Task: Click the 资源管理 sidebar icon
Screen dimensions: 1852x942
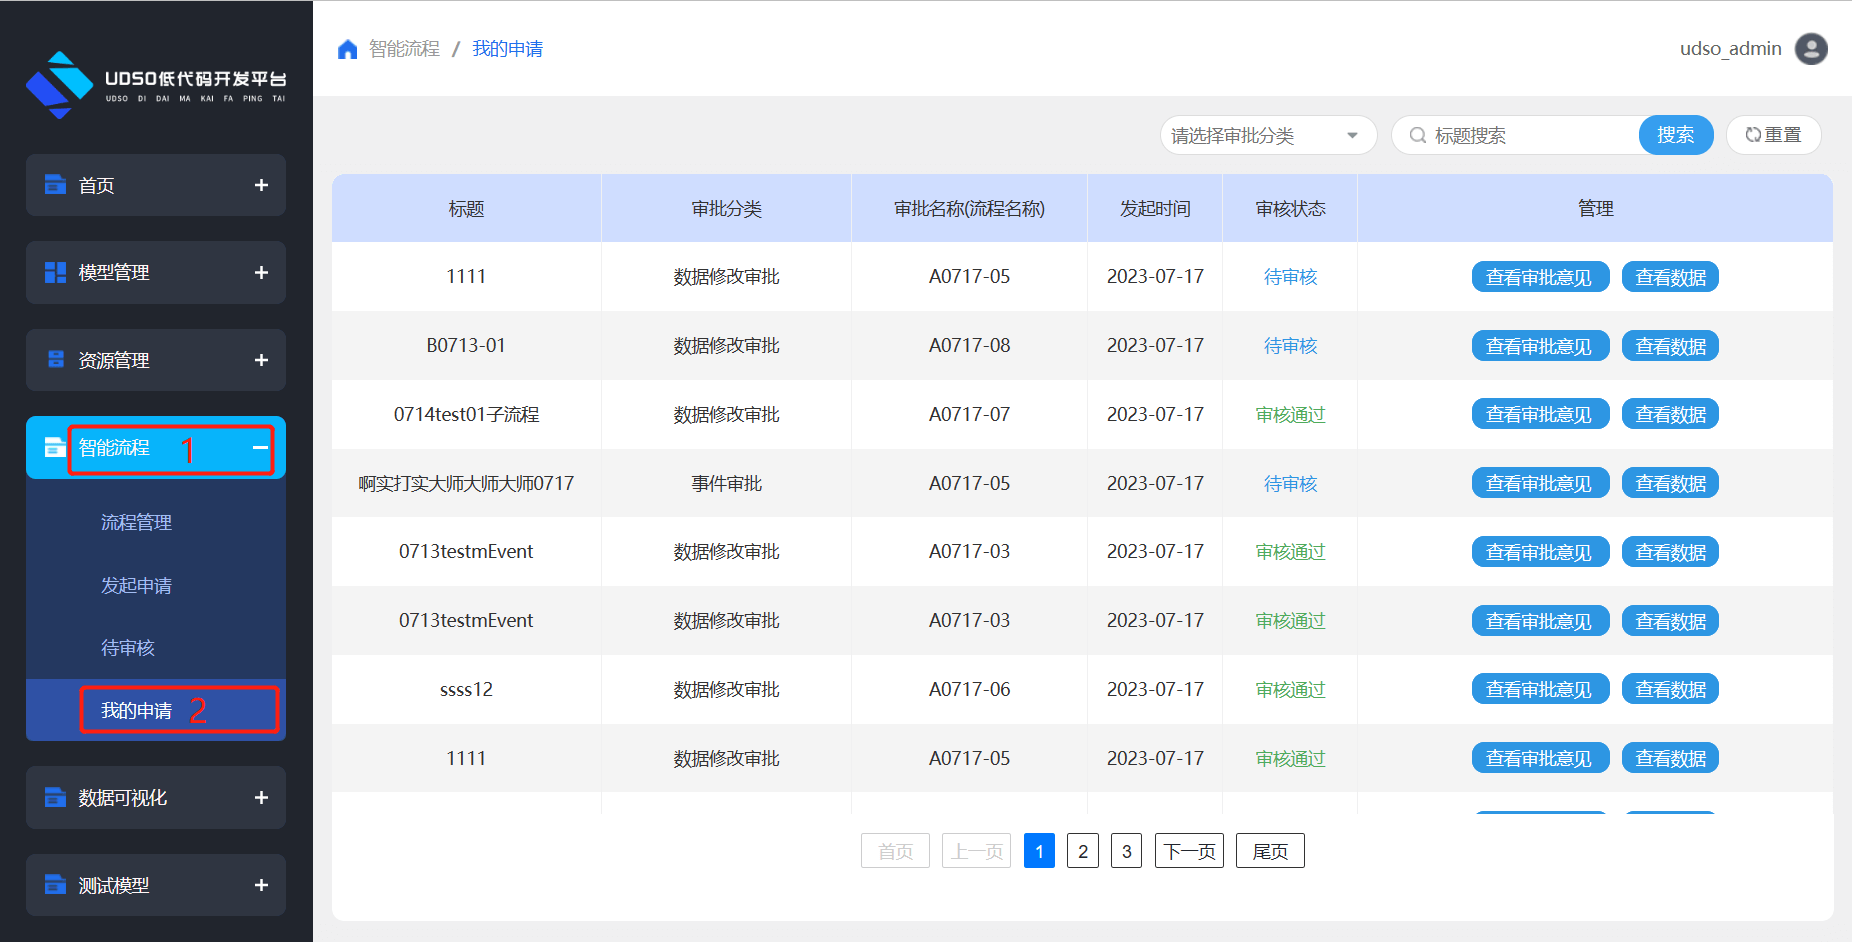Action: coord(55,360)
